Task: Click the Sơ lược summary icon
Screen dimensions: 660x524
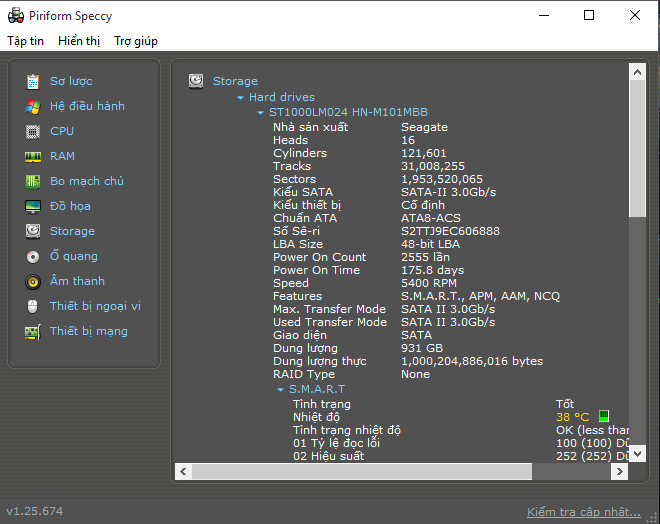Action: pos(33,81)
